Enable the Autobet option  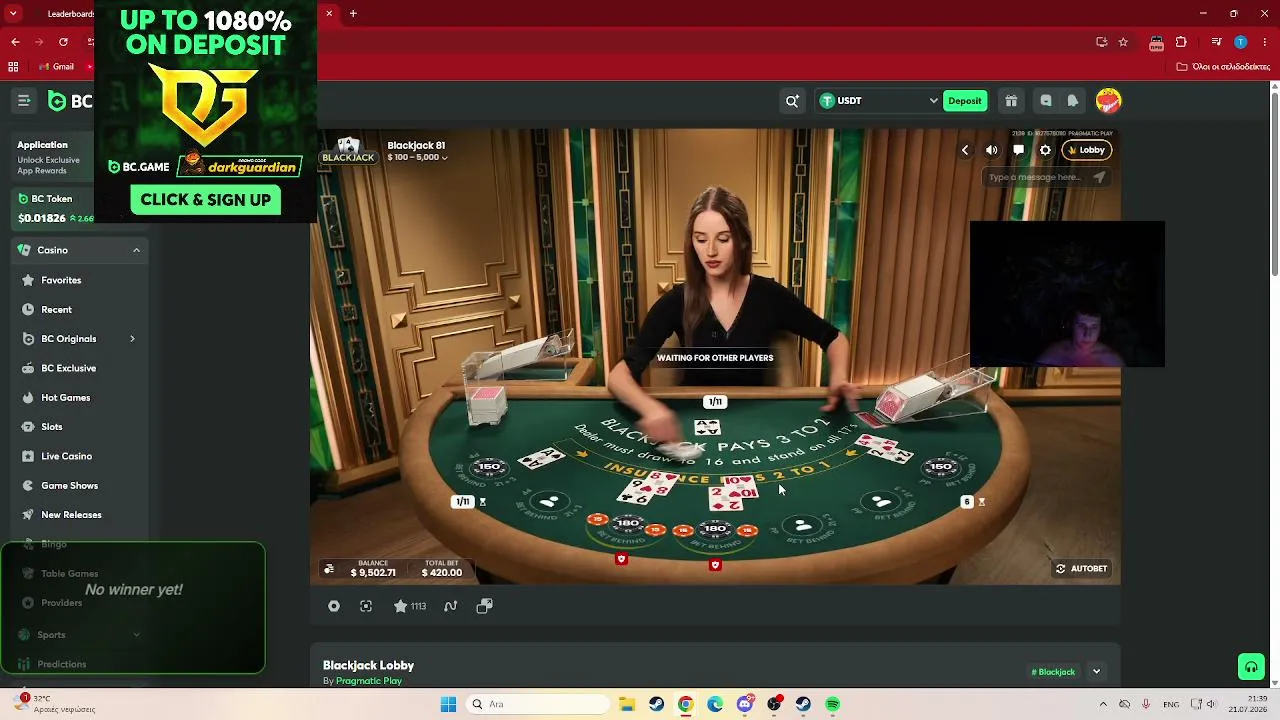click(x=1081, y=569)
